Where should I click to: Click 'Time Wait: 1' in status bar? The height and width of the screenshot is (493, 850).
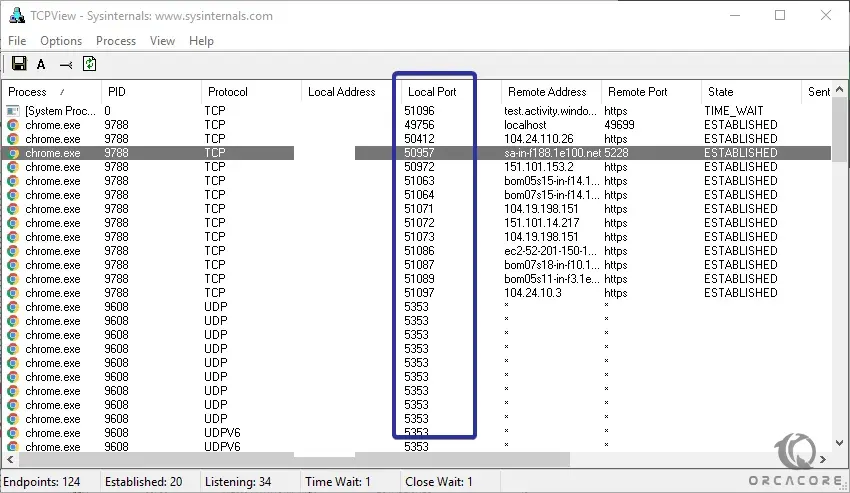click(338, 482)
